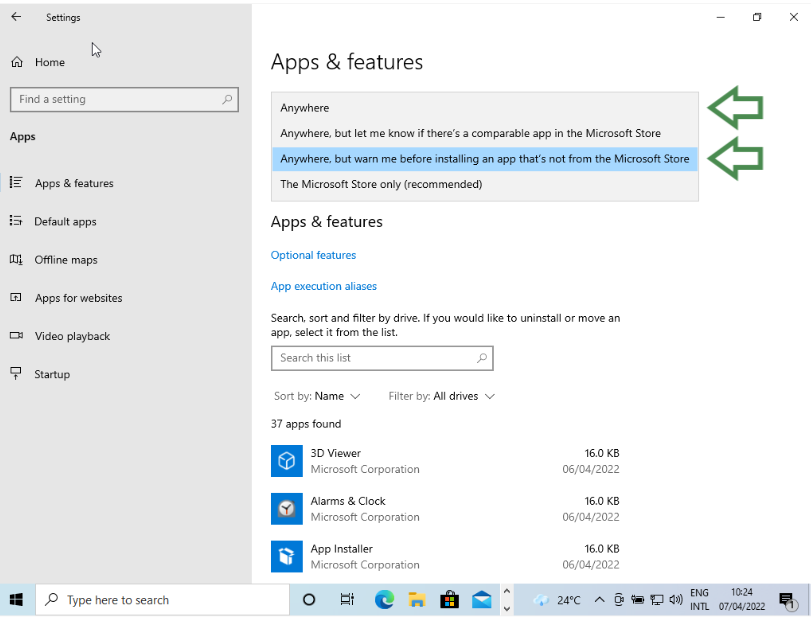Show hidden tray icons chevron
The image size is (811, 618).
(x=599, y=600)
